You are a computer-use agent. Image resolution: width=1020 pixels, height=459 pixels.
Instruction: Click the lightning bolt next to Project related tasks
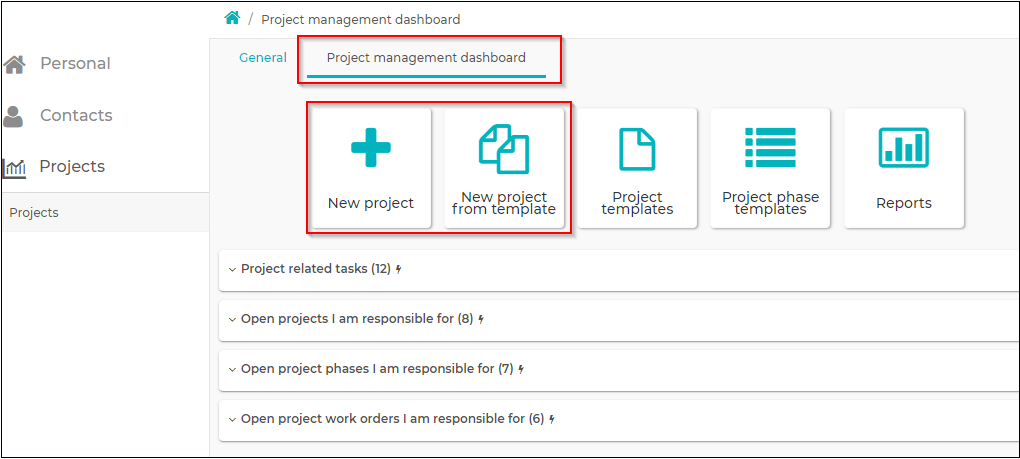point(399,269)
